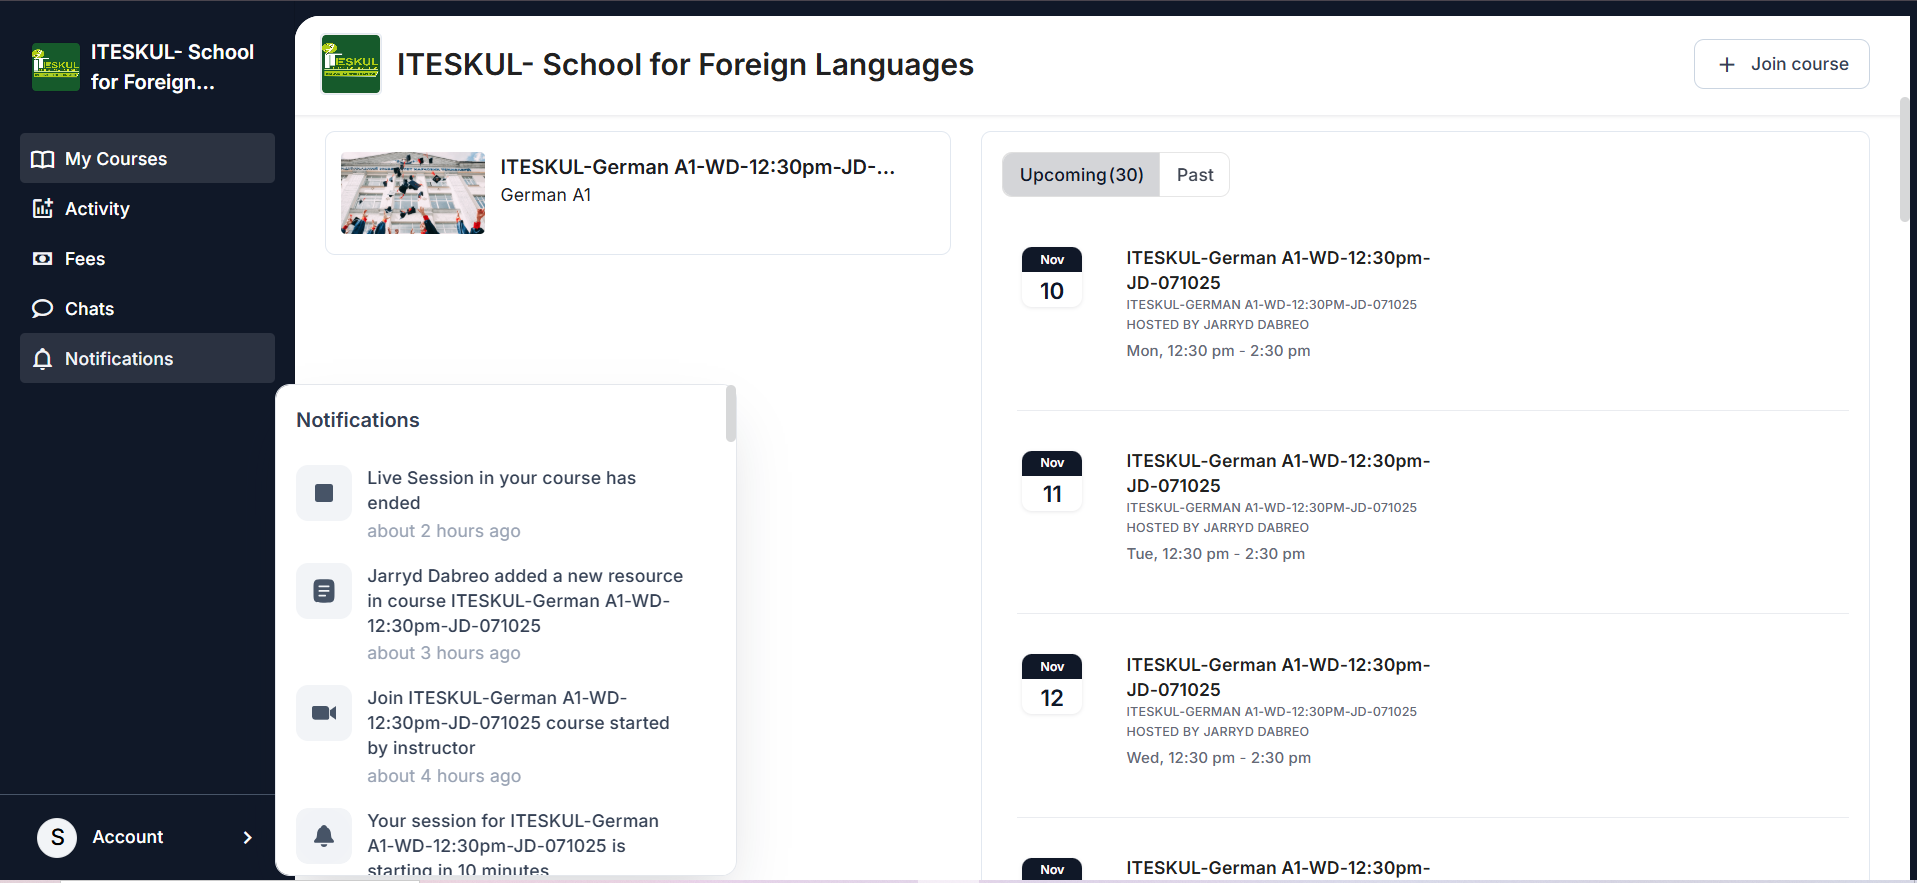
Task: Open My Courses book icon
Action: (x=42, y=159)
